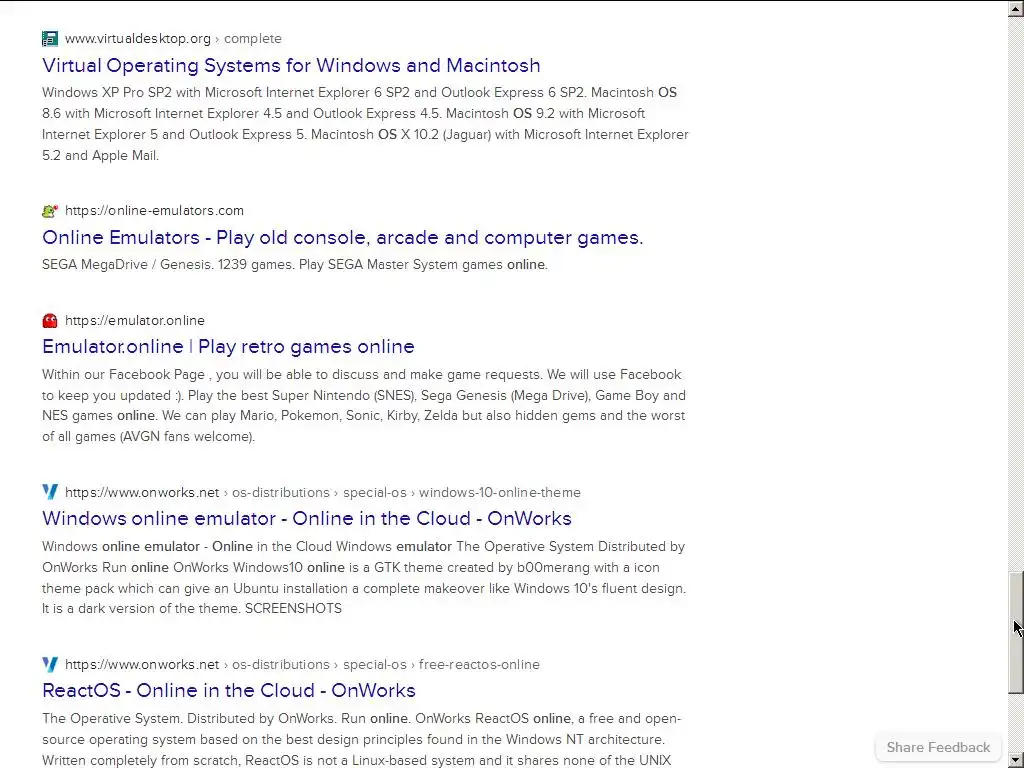
Task: Click the 'The Operative System. Distributed' snippet
Action: (x=361, y=740)
